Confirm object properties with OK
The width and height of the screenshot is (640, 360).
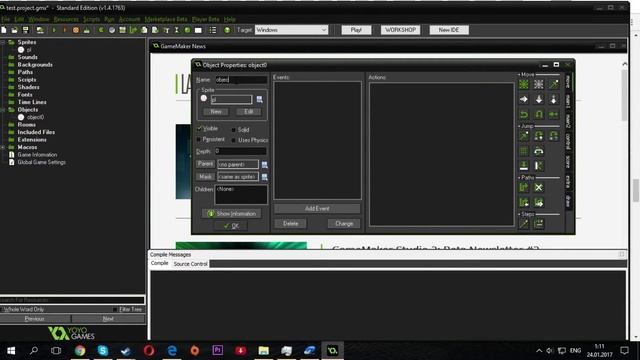tap(231, 226)
